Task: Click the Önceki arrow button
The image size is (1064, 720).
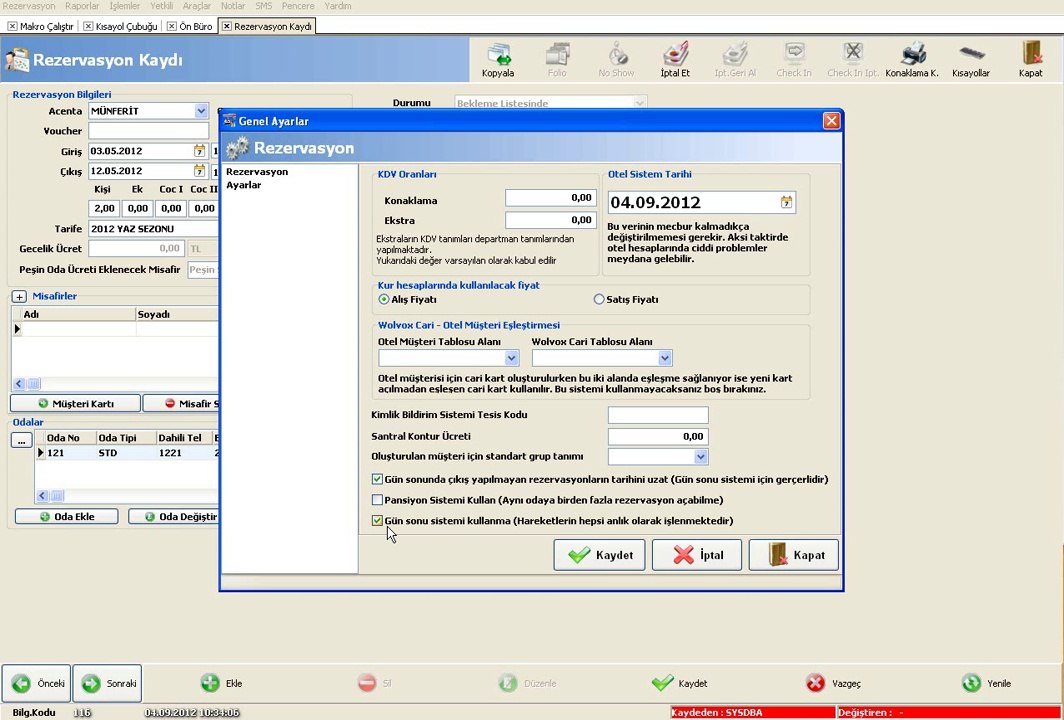Action: point(37,683)
